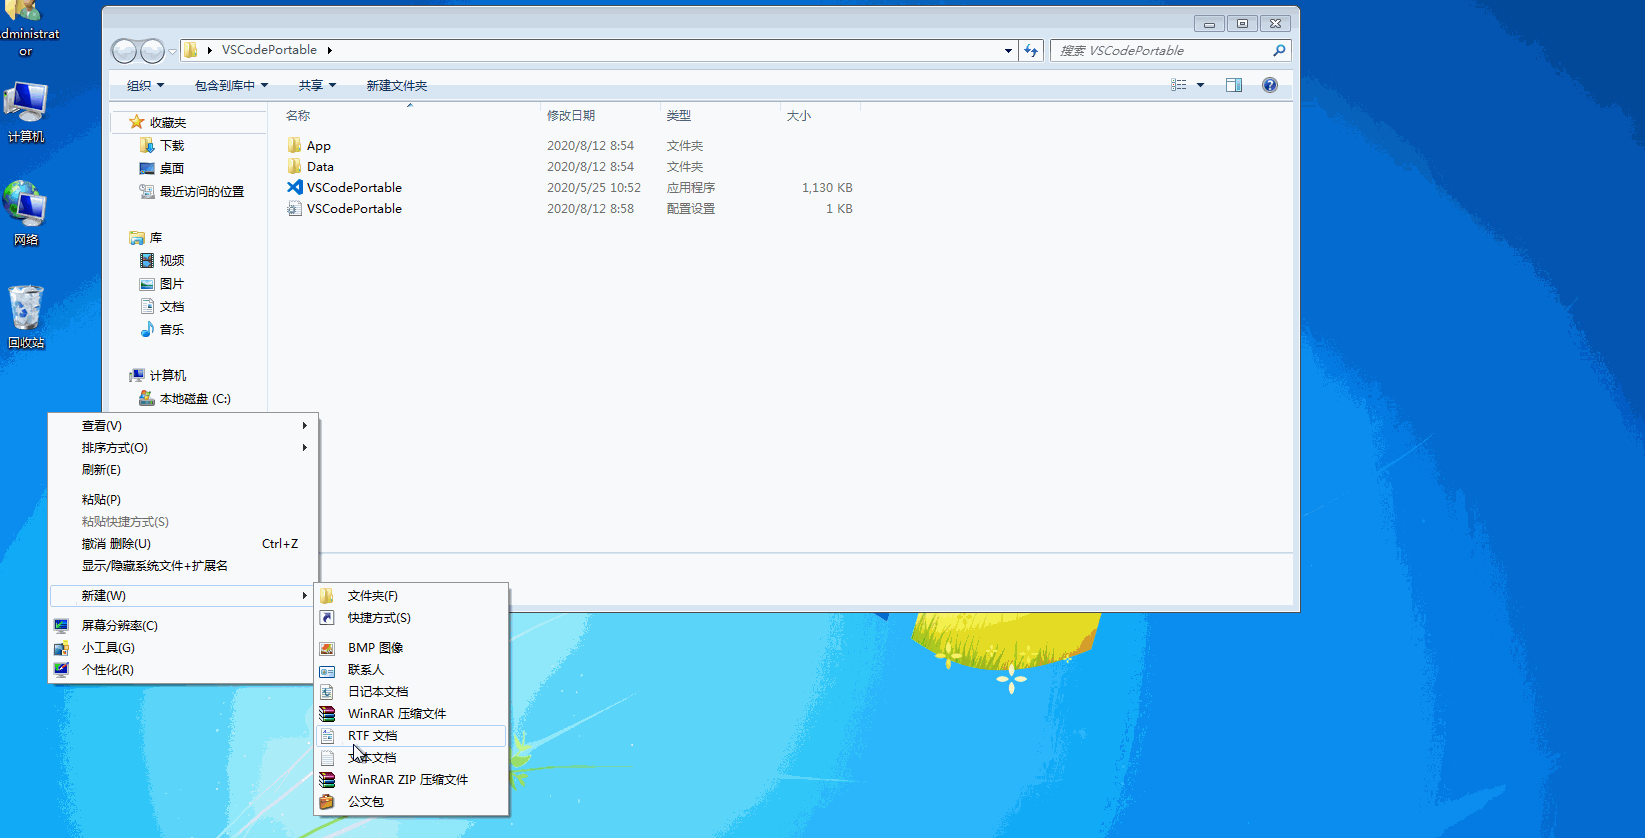1645x838 pixels.
Task: Choose 粘贴(P) from the context menu
Action: [183, 500]
